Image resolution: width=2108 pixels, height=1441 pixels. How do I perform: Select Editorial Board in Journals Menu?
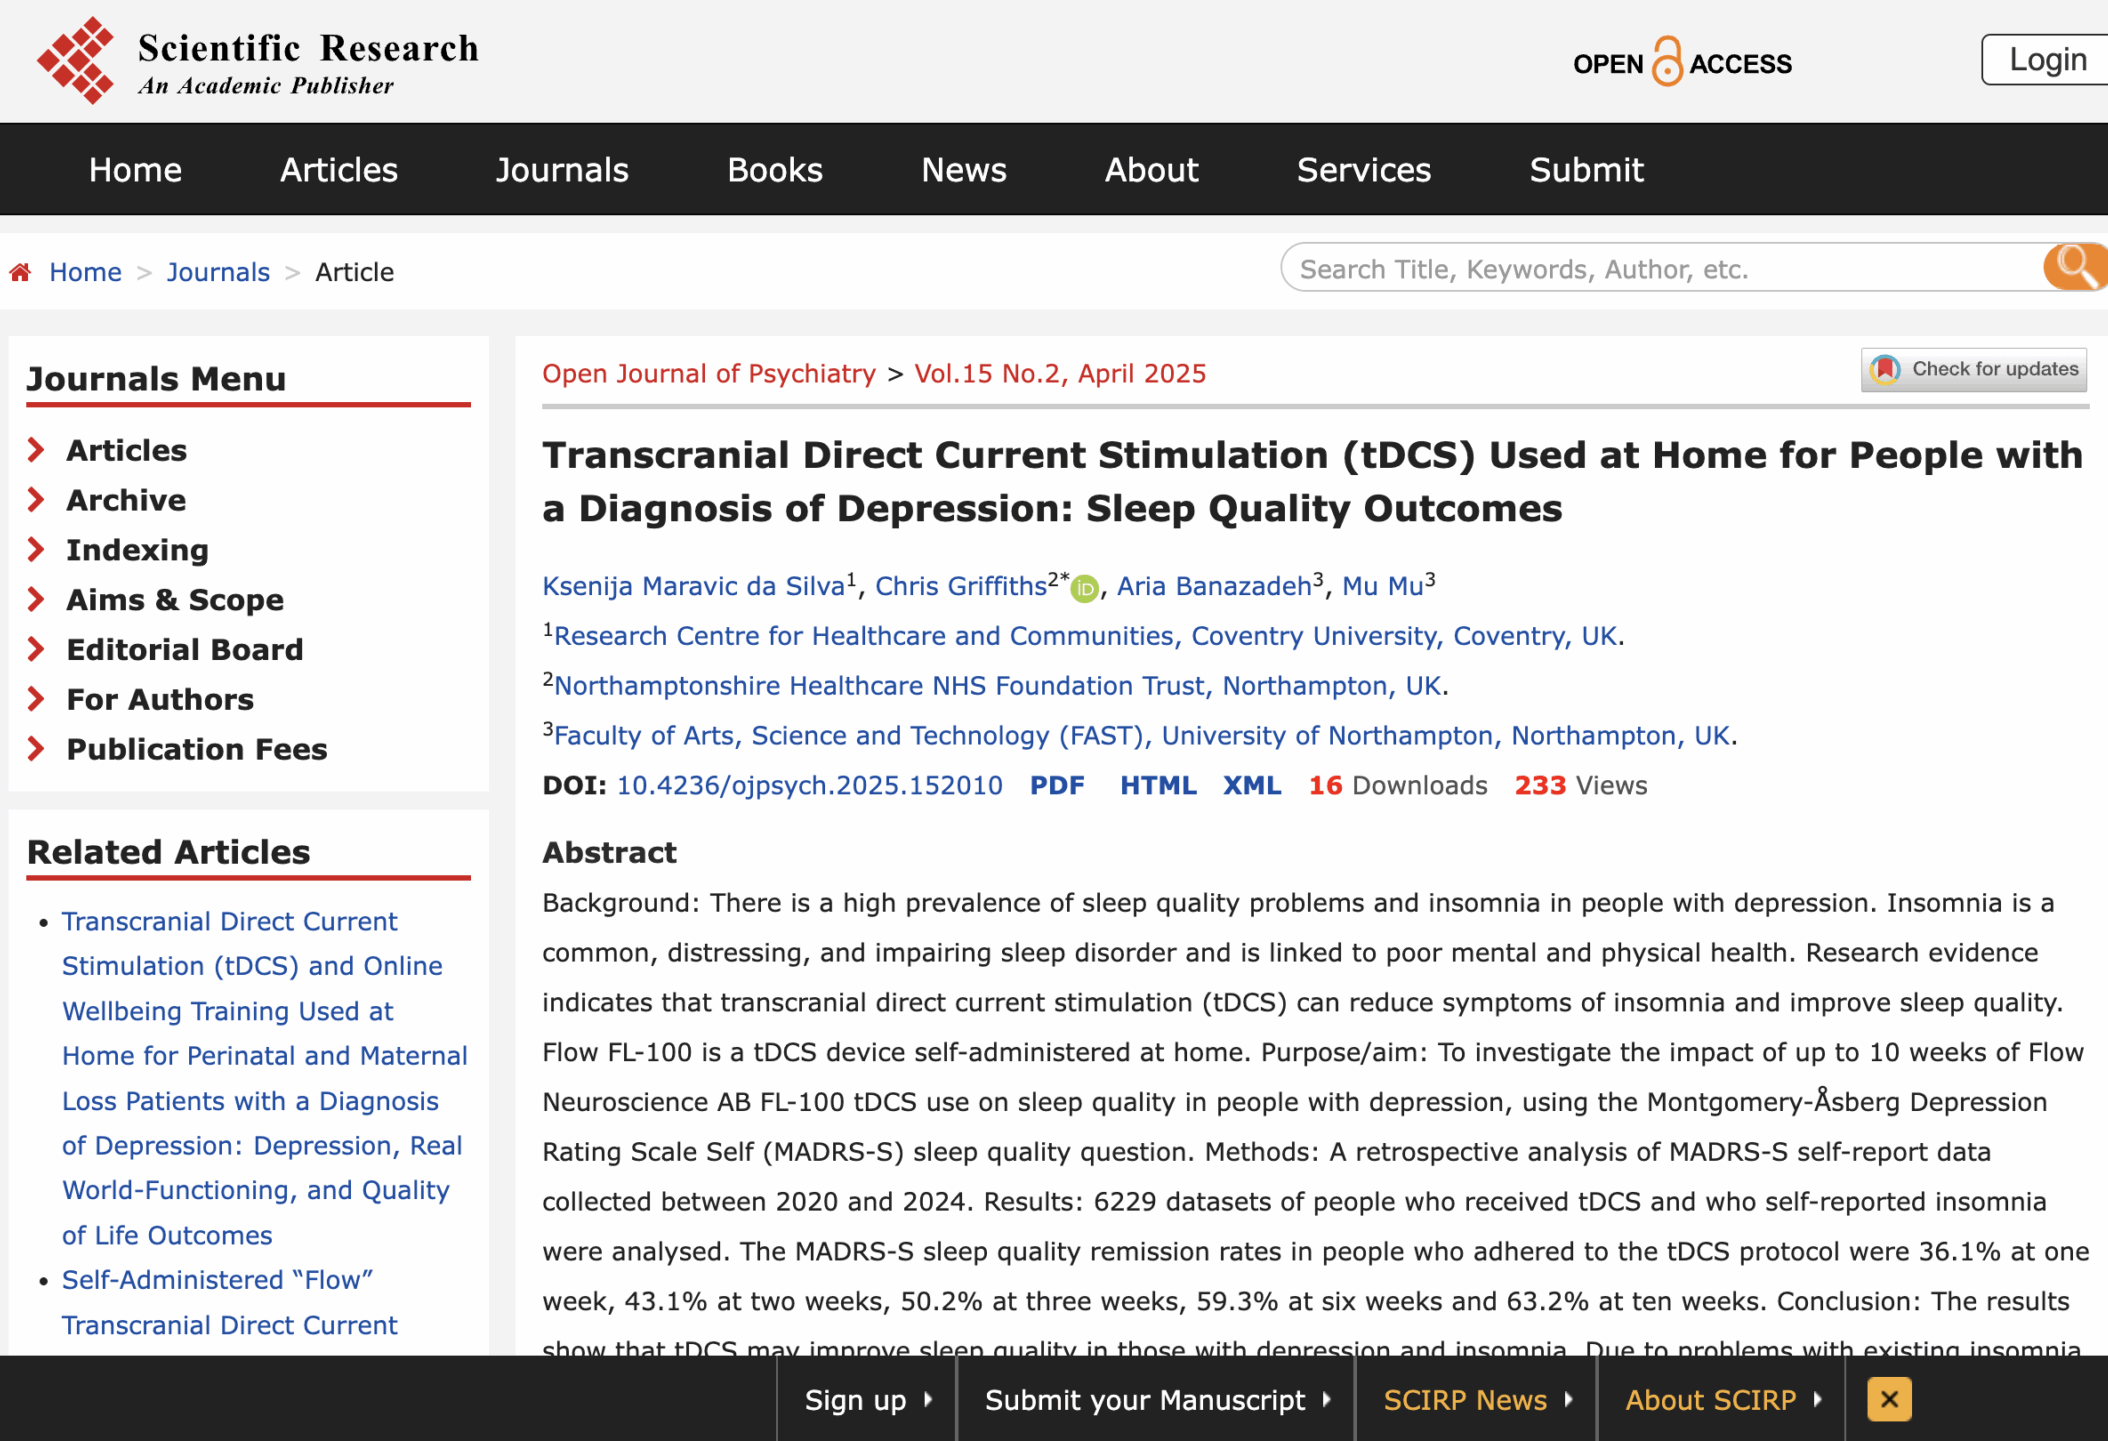(x=185, y=650)
